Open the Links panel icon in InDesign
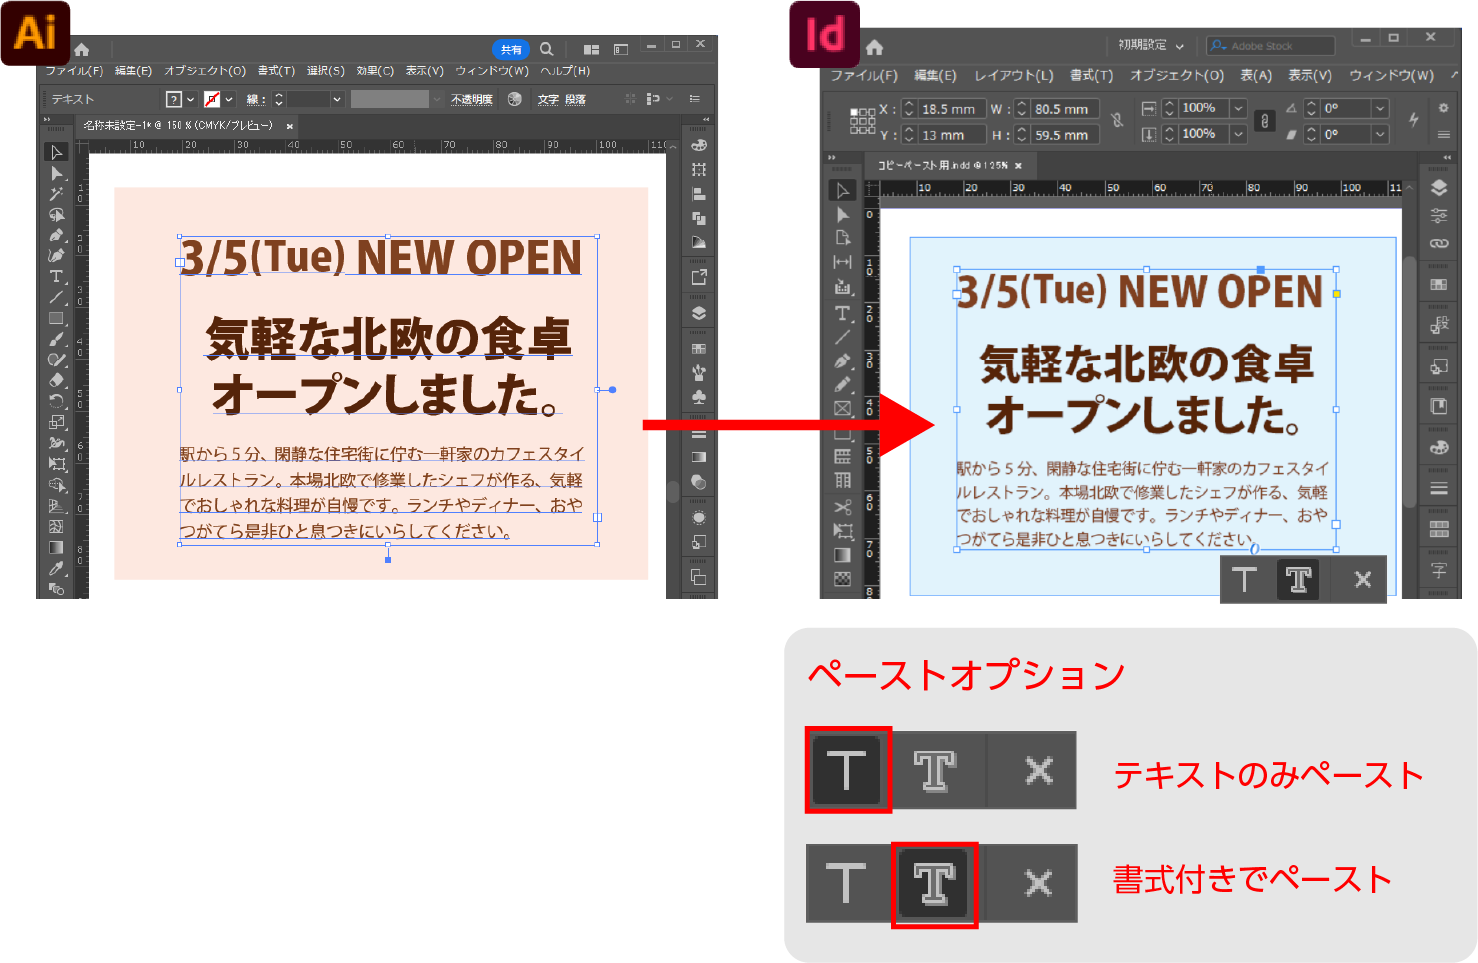The height and width of the screenshot is (963, 1478). [1441, 243]
